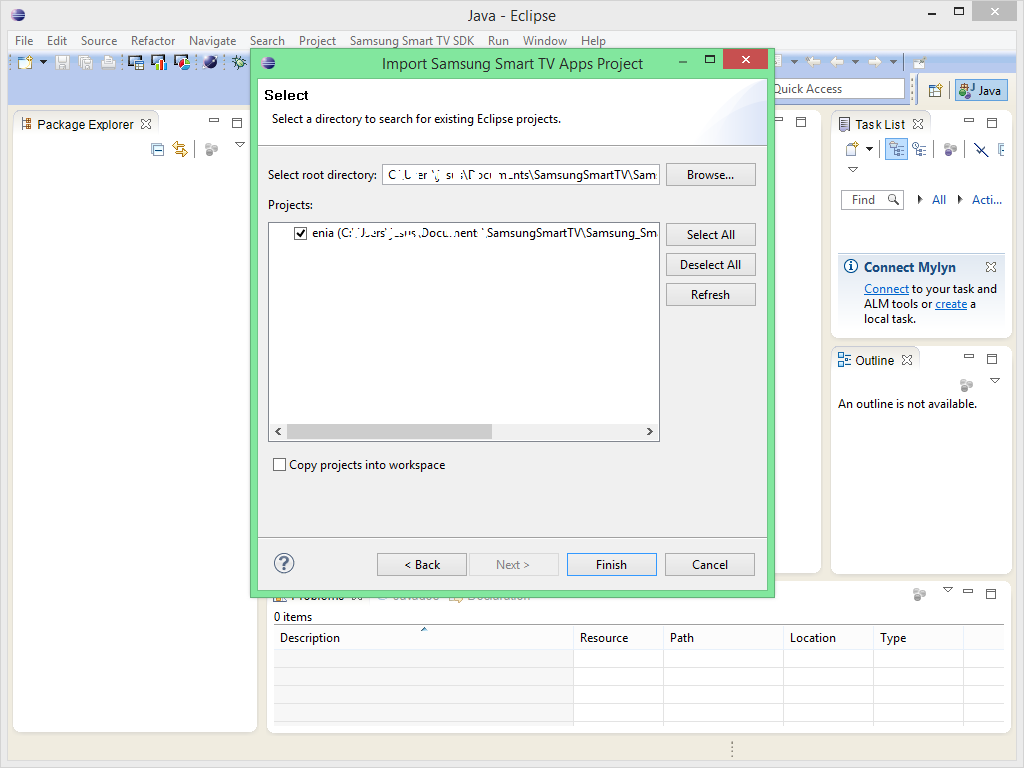Click the projects list horizontal scrollbar thumb
The width and height of the screenshot is (1024, 768).
389,431
